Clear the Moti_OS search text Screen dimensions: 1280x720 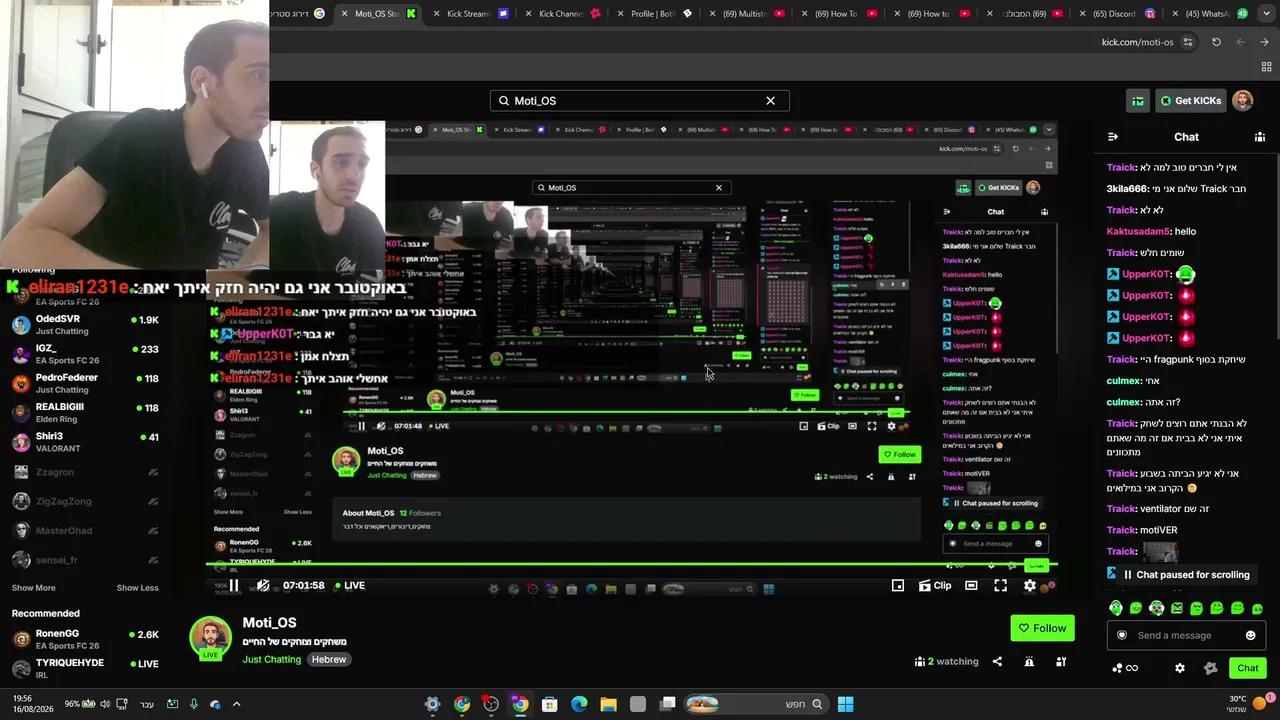point(770,101)
